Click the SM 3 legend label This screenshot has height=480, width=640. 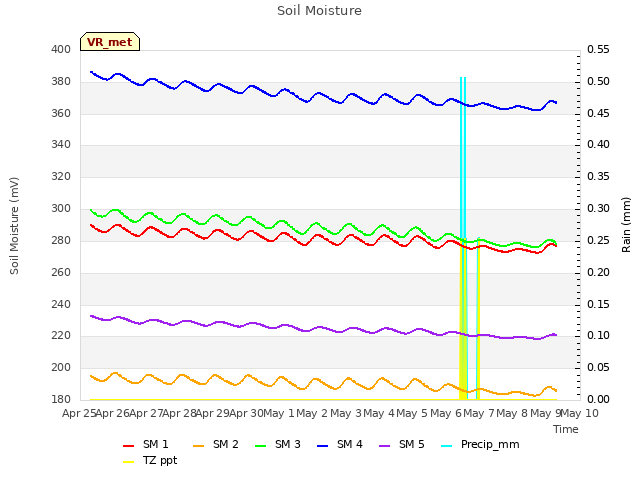pyautogui.click(x=287, y=444)
